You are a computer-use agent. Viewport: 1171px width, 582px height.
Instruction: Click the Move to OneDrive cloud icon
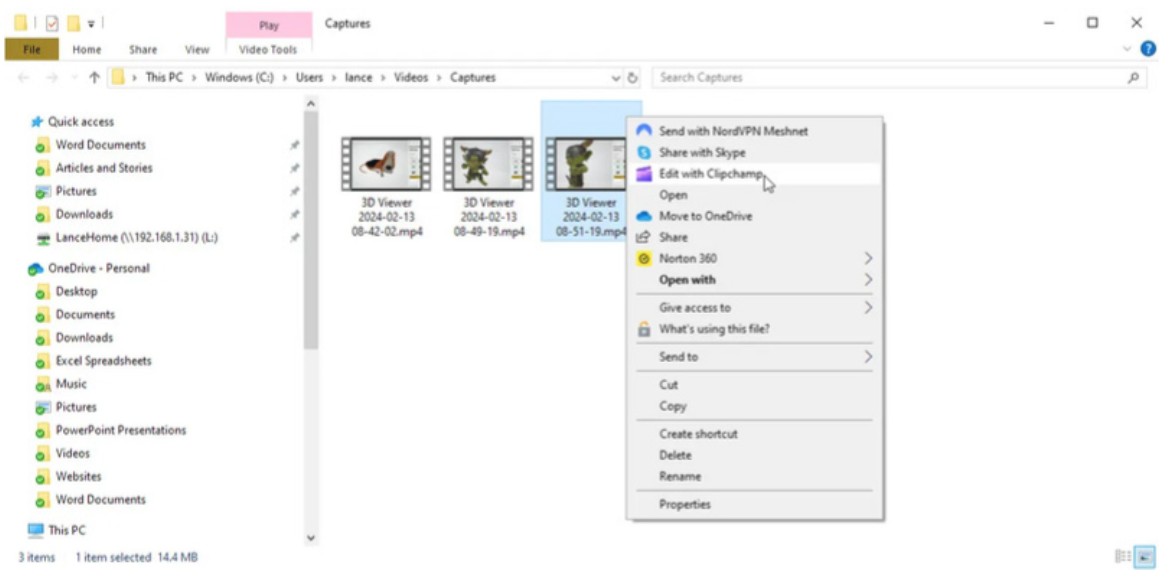point(644,216)
